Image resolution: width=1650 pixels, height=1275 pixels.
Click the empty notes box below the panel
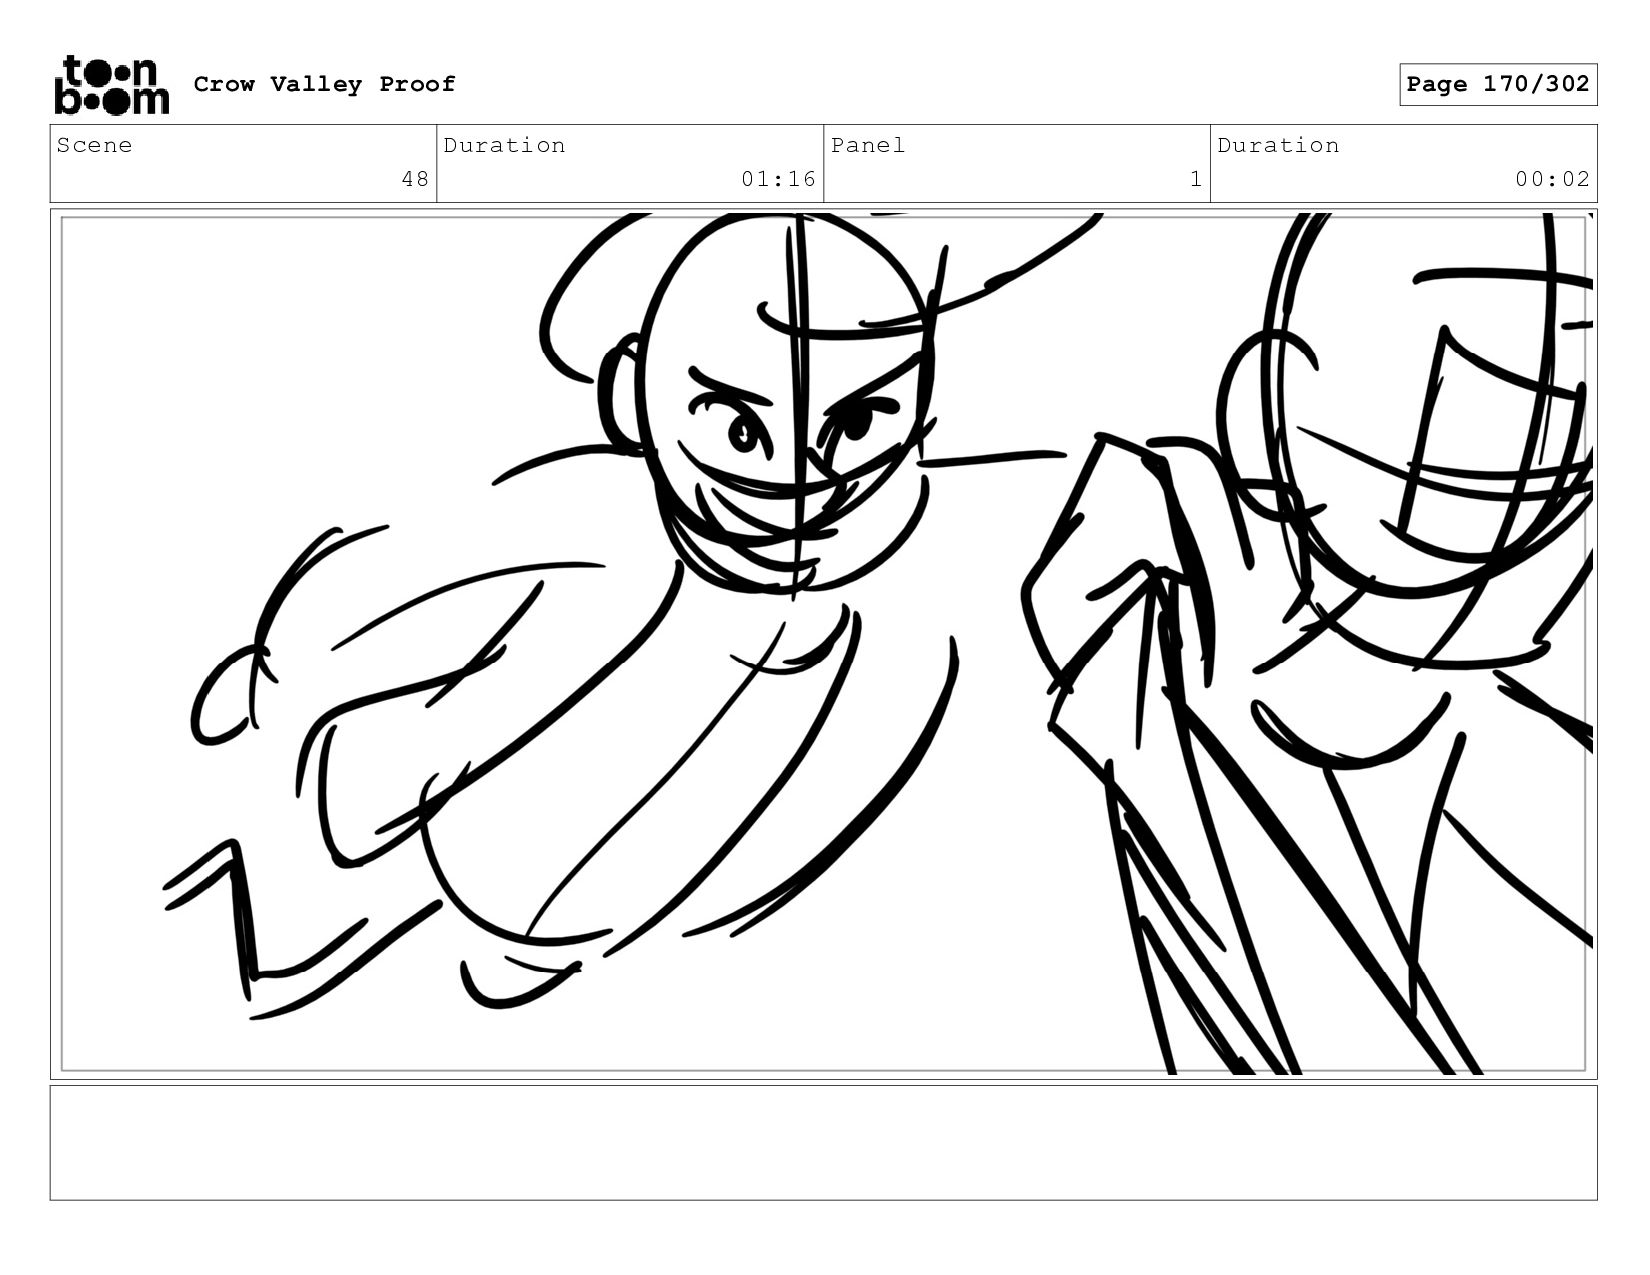[x=824, y=1142]
